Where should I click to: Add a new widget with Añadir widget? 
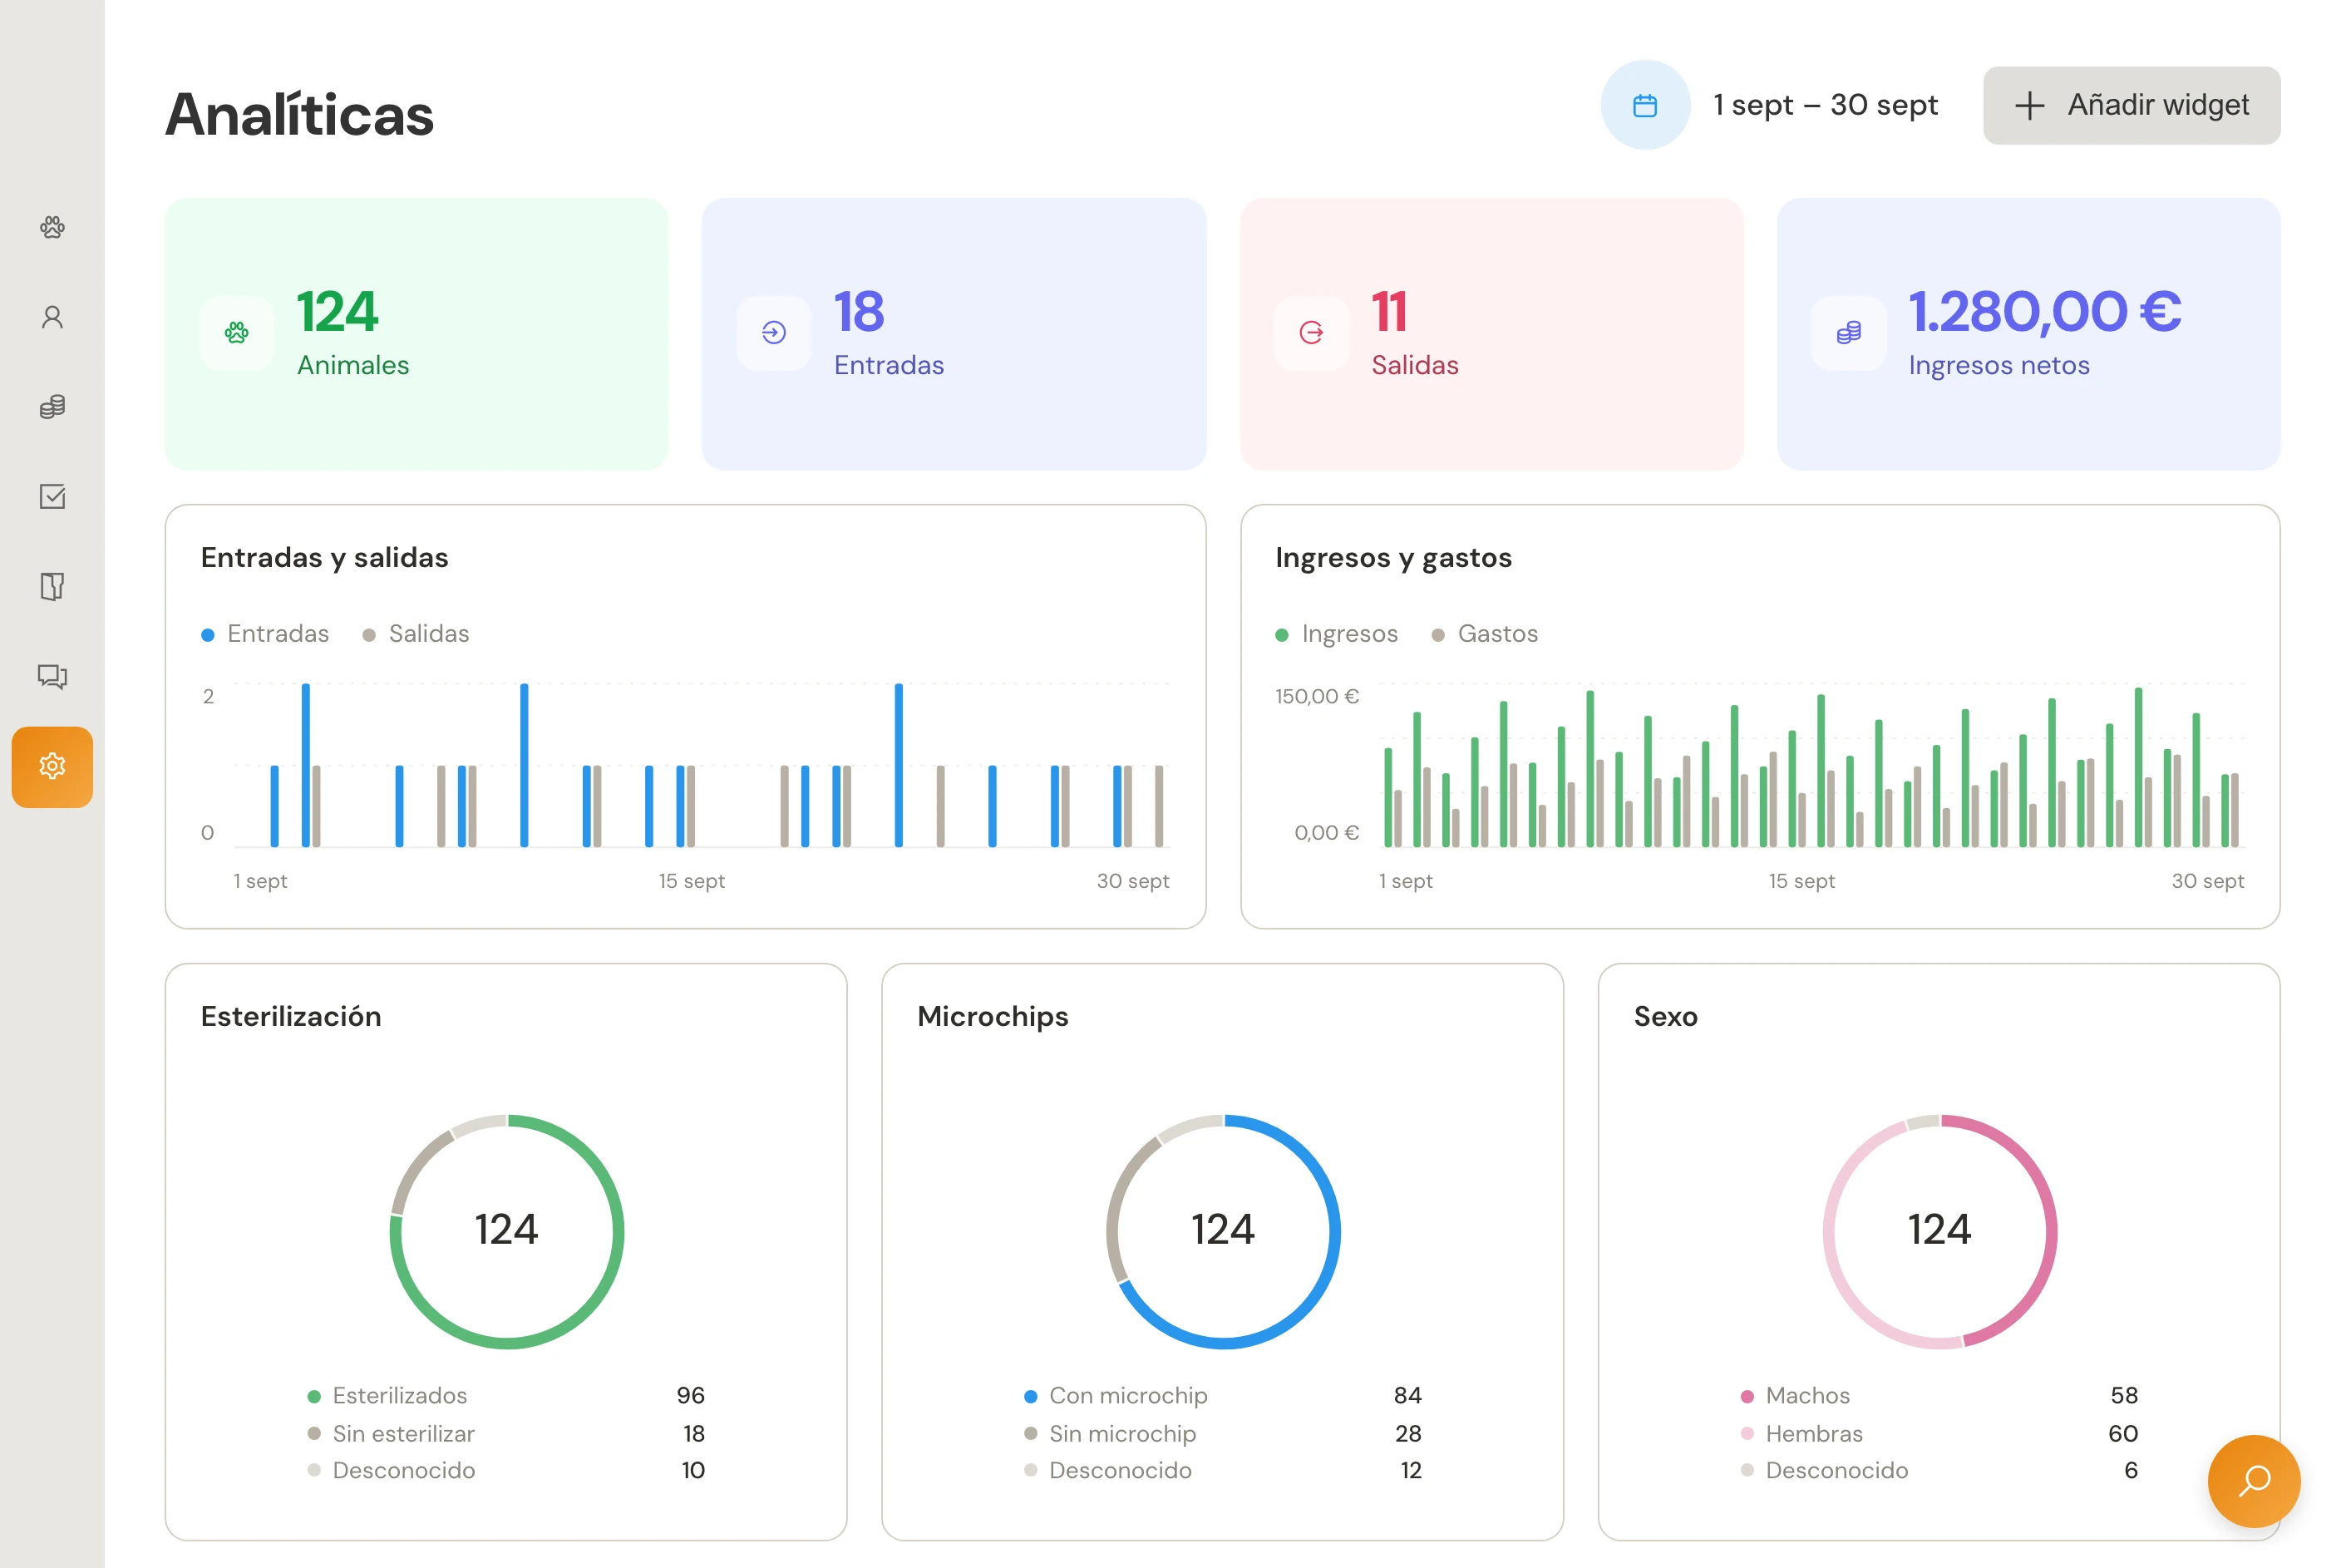(x=2132, y=105)
